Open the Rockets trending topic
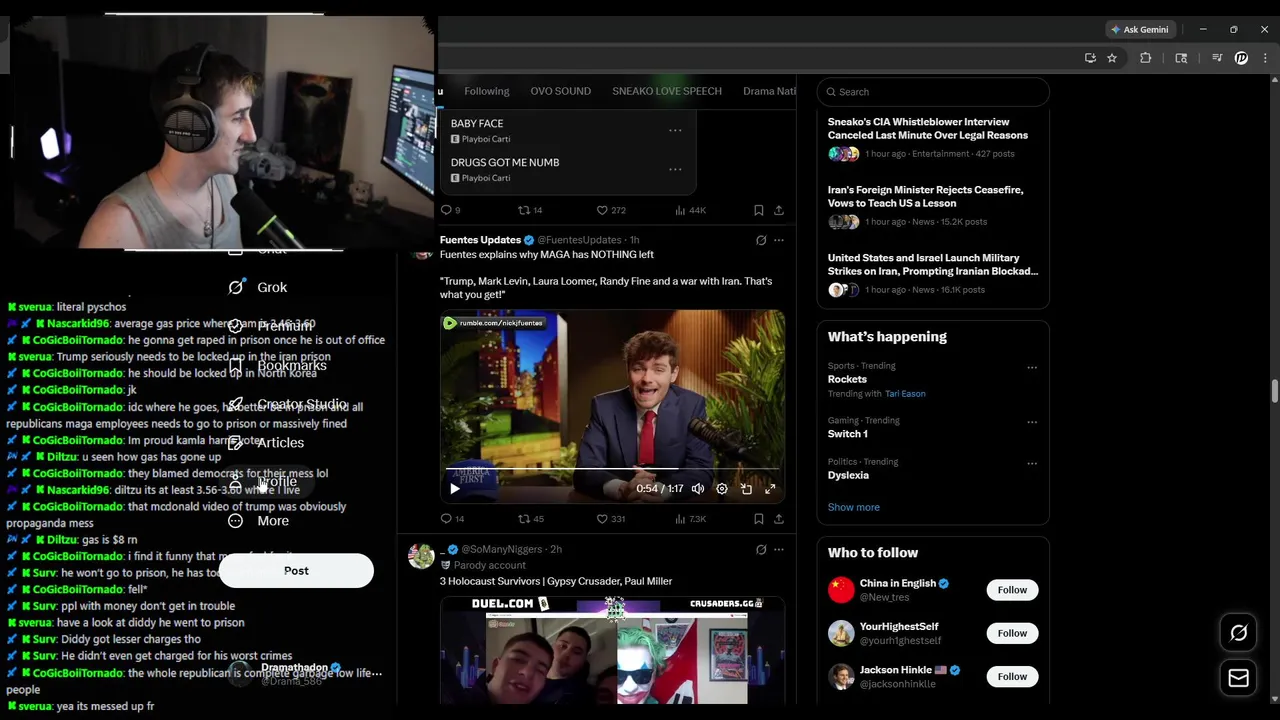1280x720 pixels. click(x=847, y=379)
